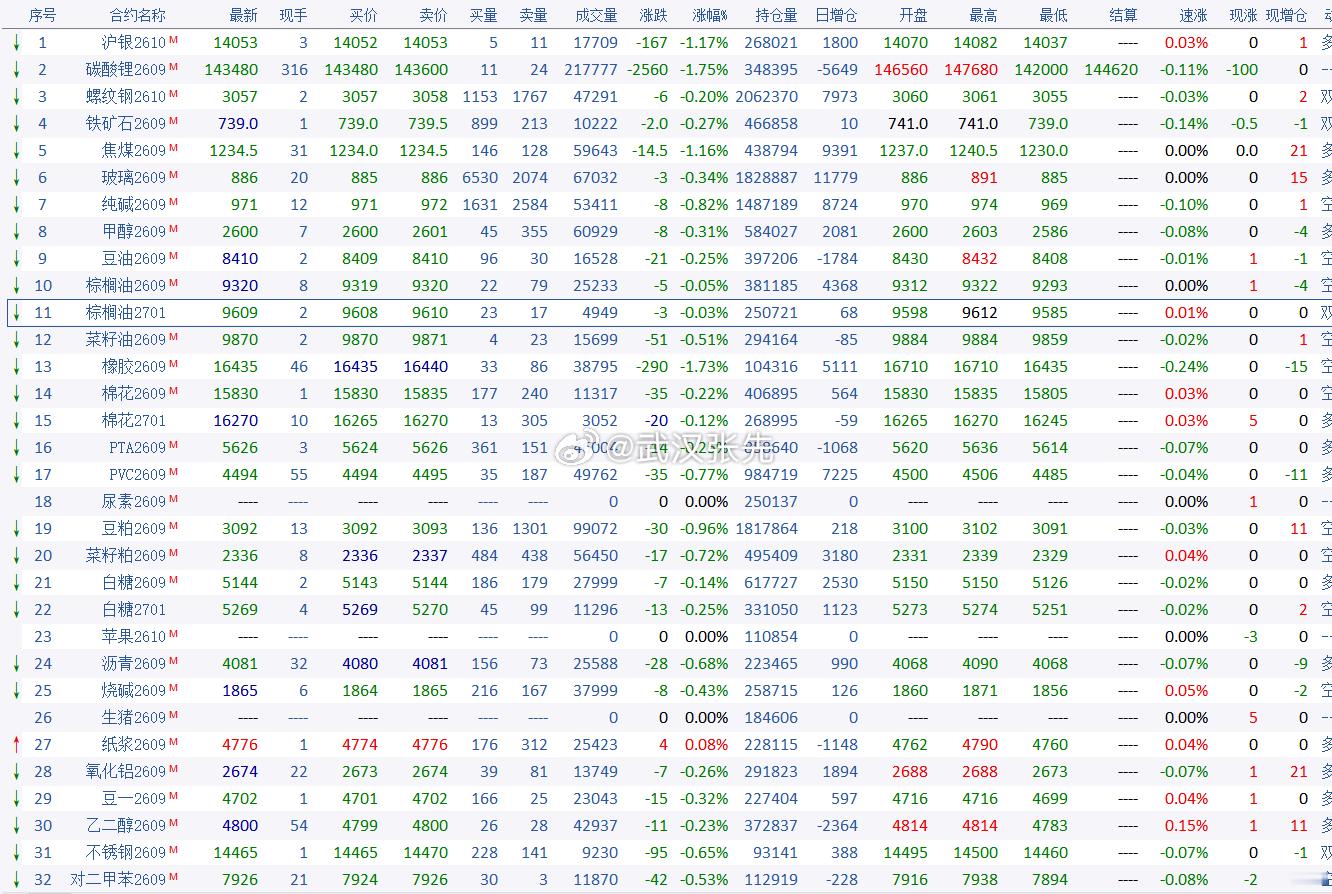
Task: Click green down arrow beside 沪银2610
Action: 17,42
